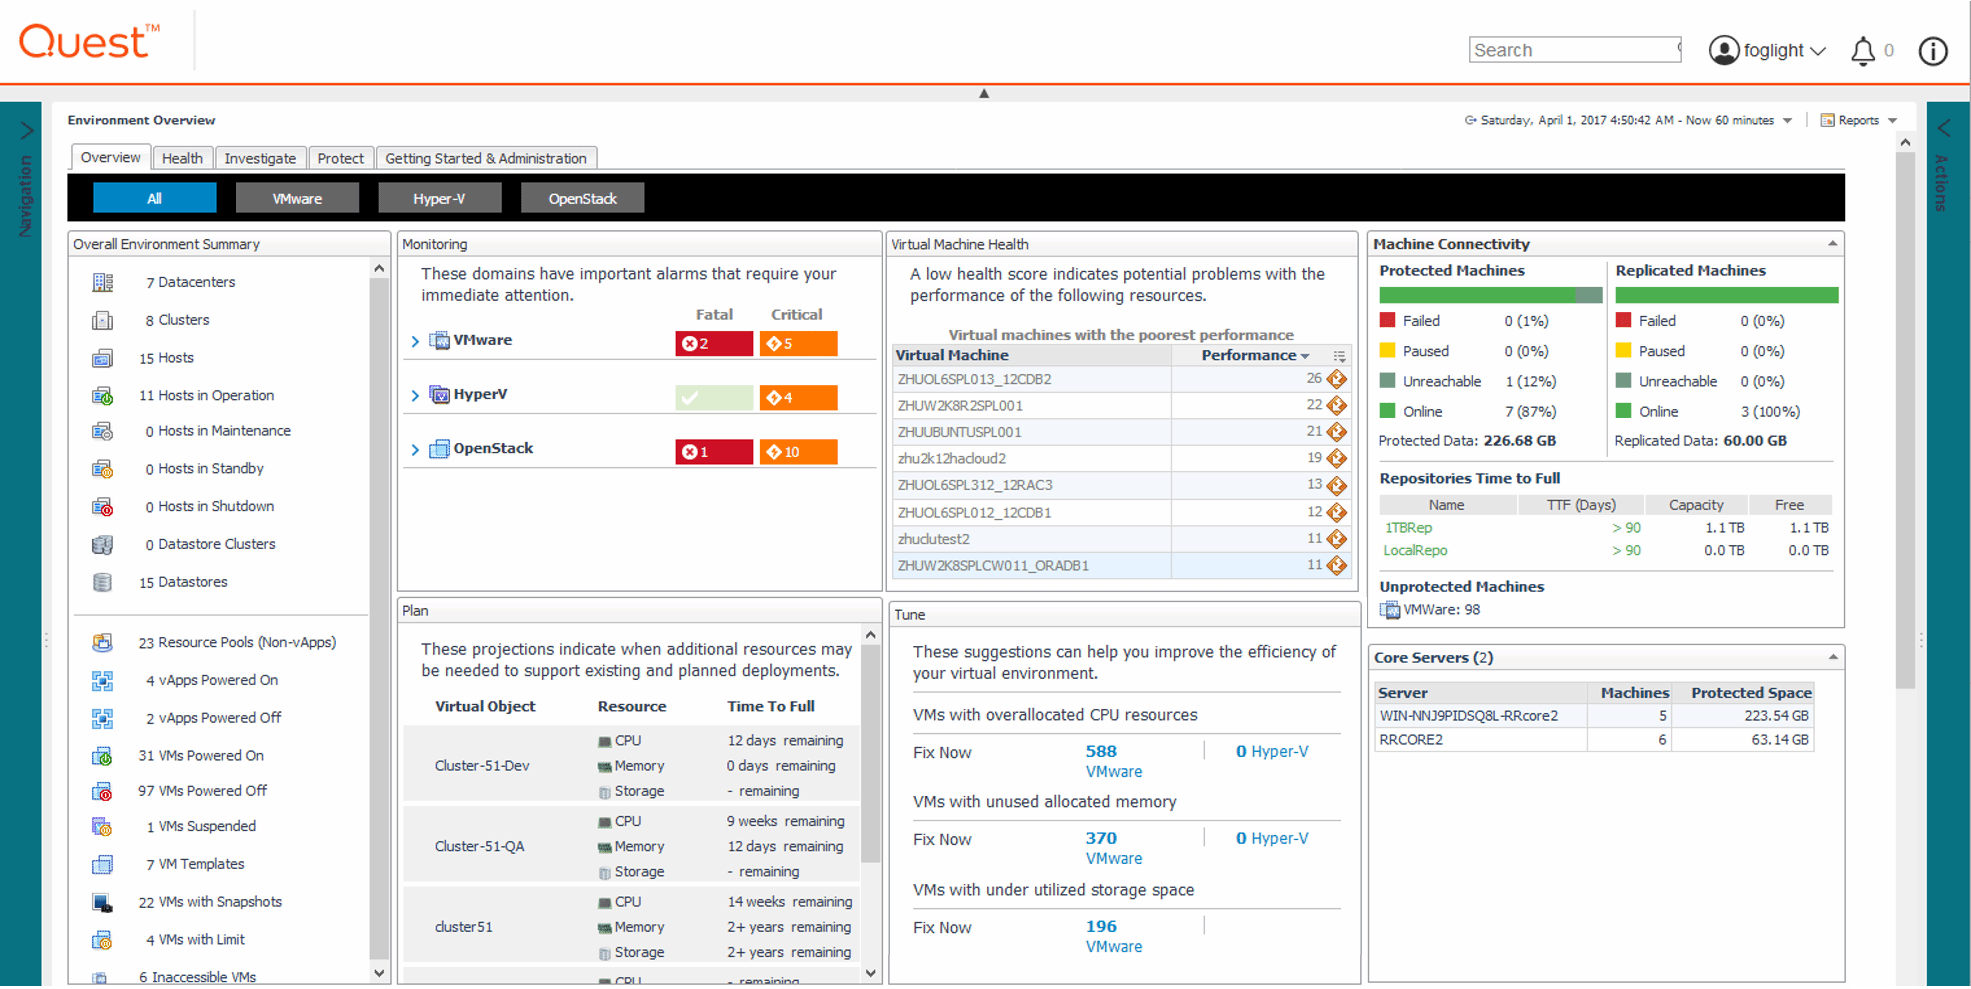Click the VMs with Snapshots icon
1971x989 pixels.
click(x=102, y=903)
